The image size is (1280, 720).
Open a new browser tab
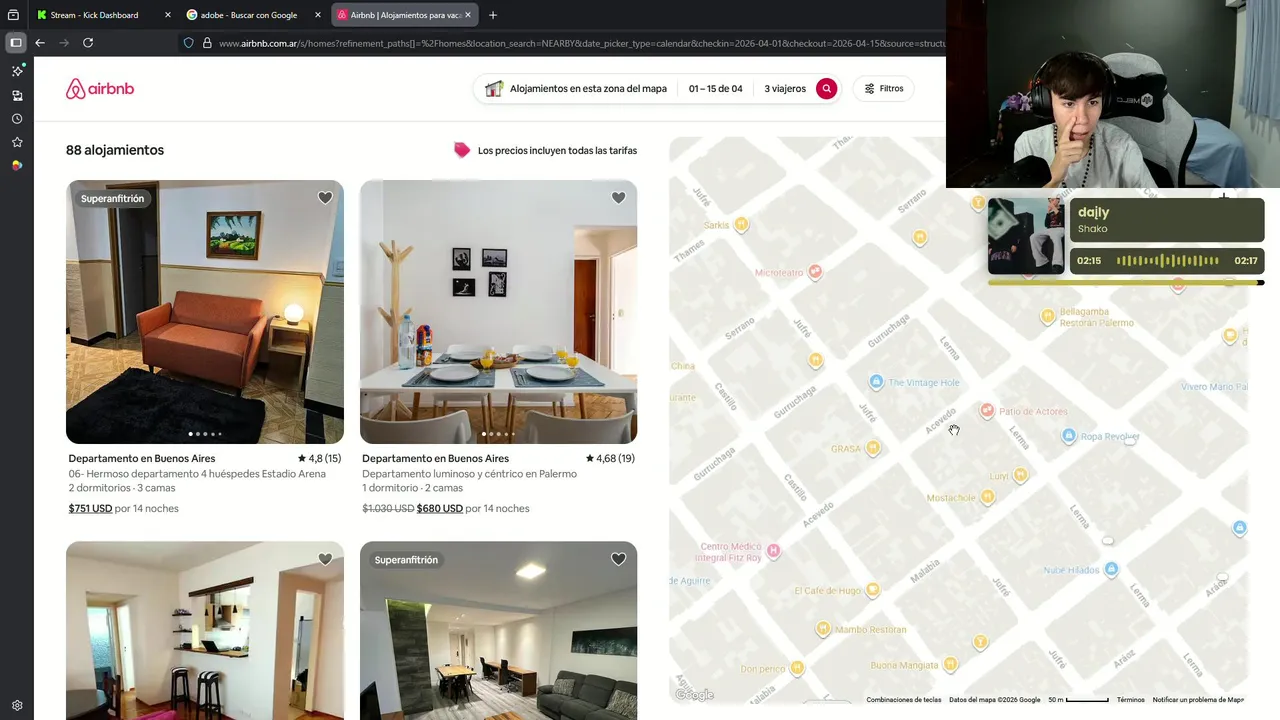point(493,15)
